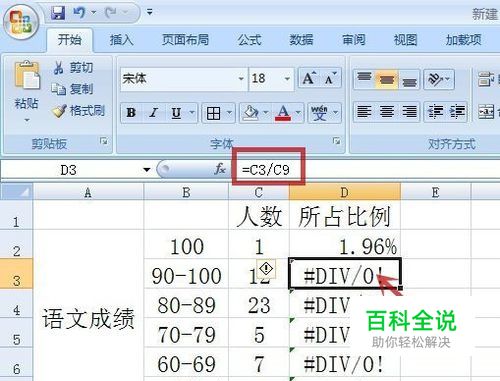Select row 3 header
The height and width of the screenshot is (381, 500).
click(x=17, y=274)
